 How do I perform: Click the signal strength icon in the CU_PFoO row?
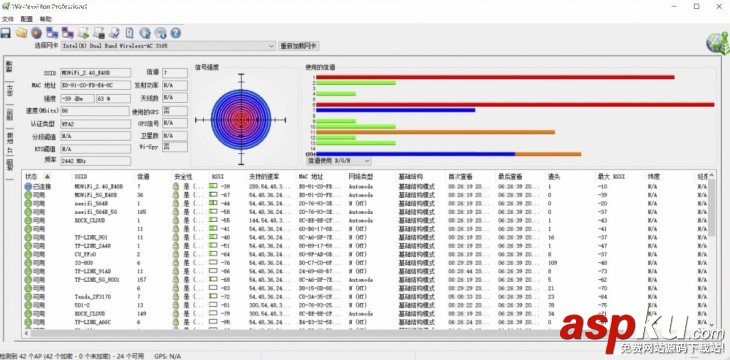(213, 254)
